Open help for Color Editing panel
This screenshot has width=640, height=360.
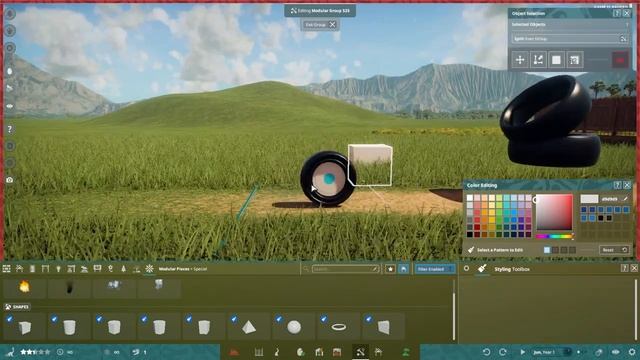click(617, 185)
